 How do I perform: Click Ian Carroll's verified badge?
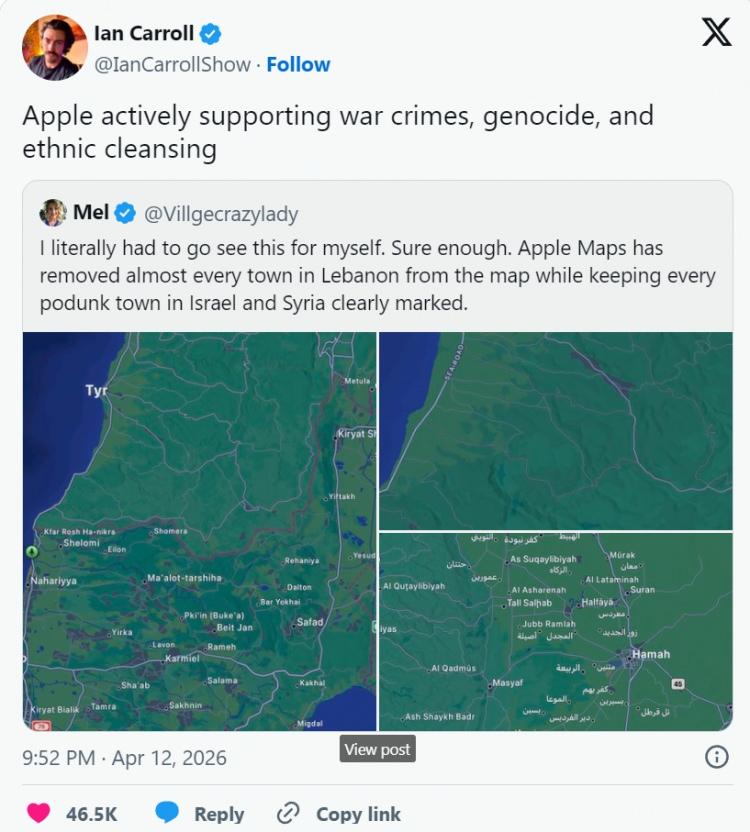click(210, 34)
